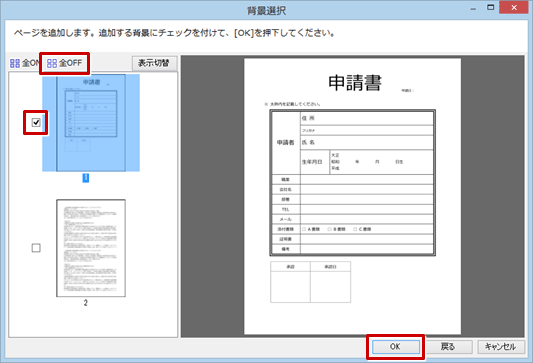Select the text document page 2 thumbnail
Viewport: 533px width, 363px height.
tap(91, 248)
